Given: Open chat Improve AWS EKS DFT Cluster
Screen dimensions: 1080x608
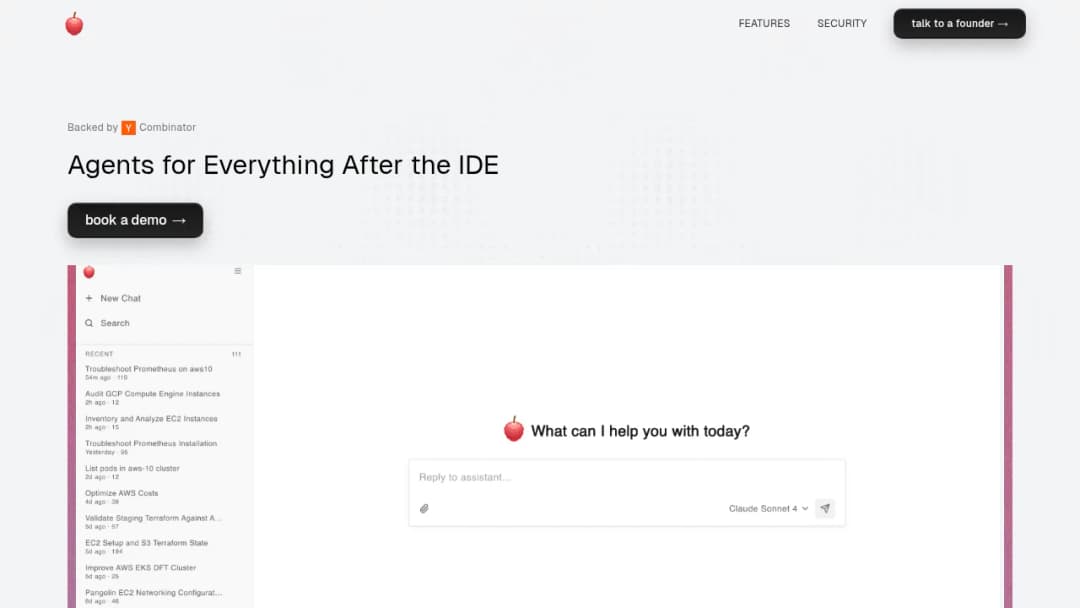Looking at the screenshot, I should click(141, 571).
